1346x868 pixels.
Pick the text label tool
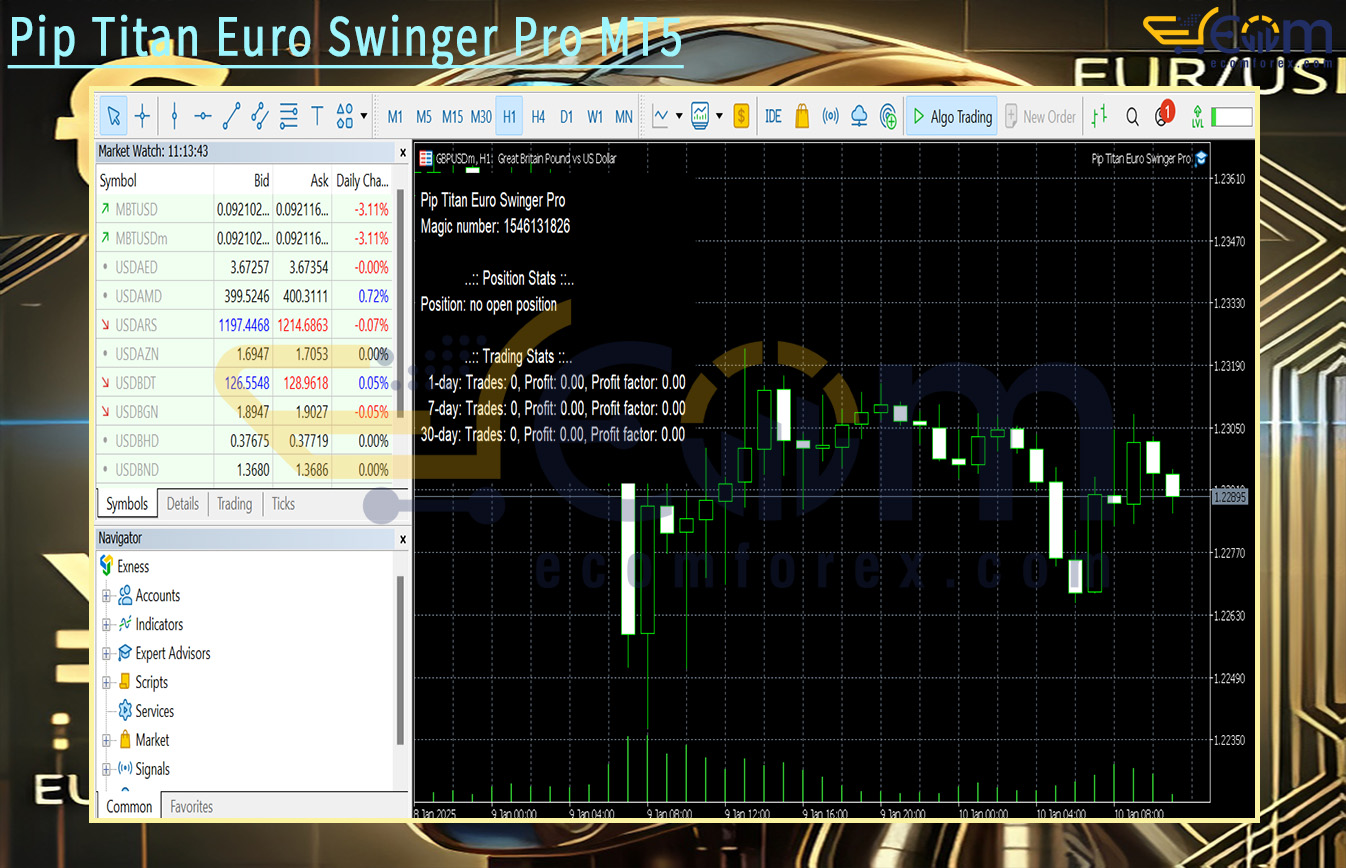[317, 117]
